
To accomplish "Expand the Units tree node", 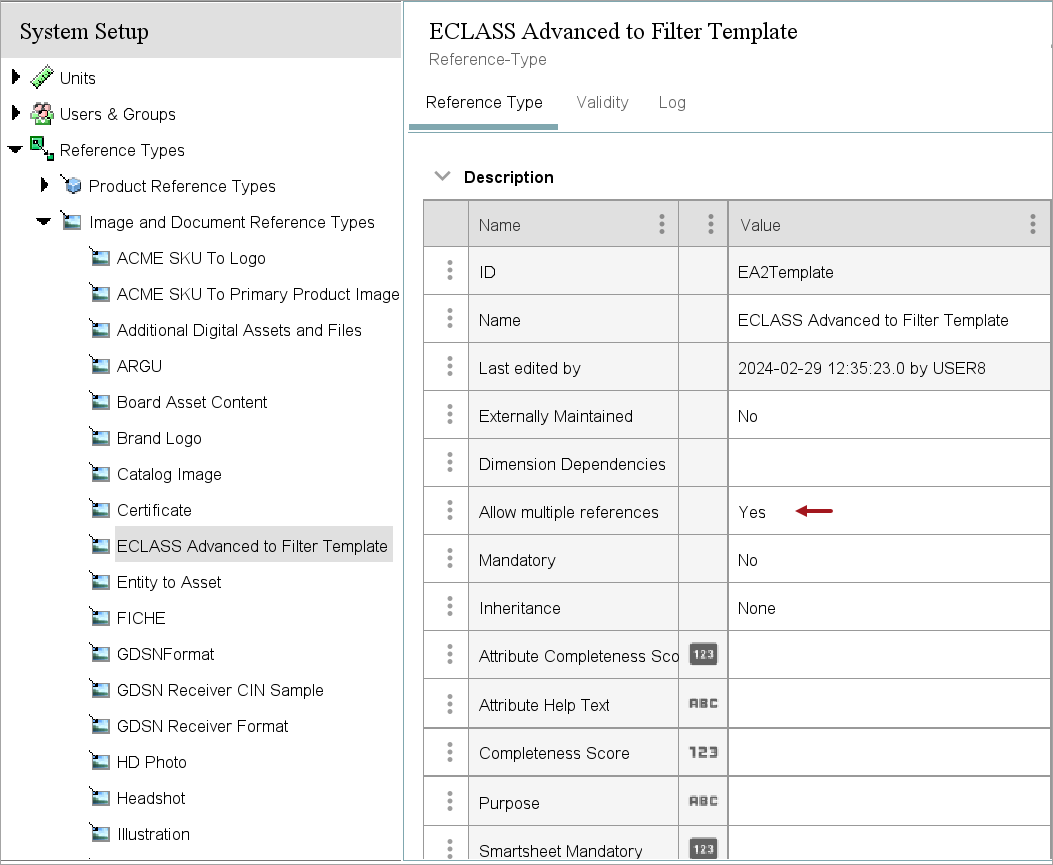I will coord(15,77).
